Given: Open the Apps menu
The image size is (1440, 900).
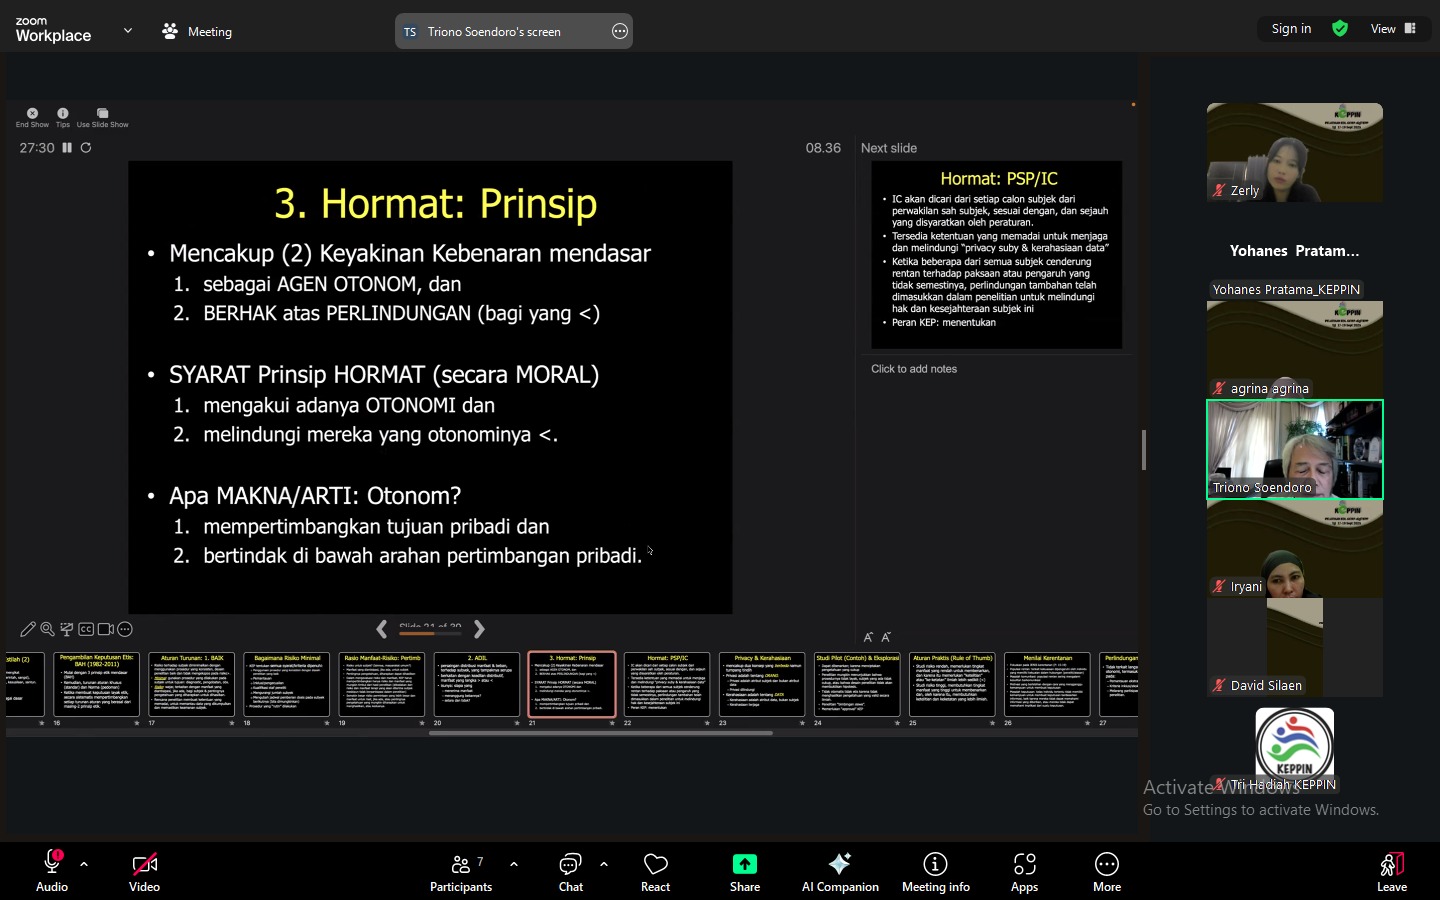Looking at the screenshot, I should [1024, 870].
